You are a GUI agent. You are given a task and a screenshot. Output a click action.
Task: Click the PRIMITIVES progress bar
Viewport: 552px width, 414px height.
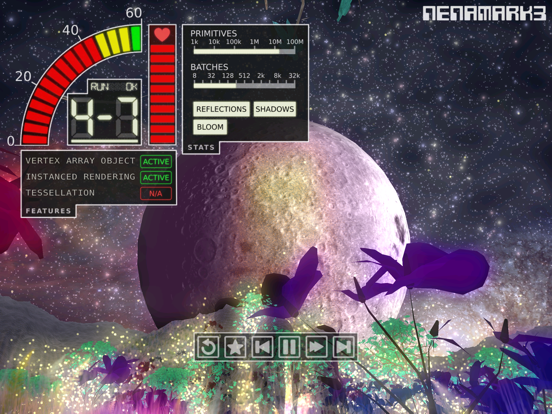244,51
